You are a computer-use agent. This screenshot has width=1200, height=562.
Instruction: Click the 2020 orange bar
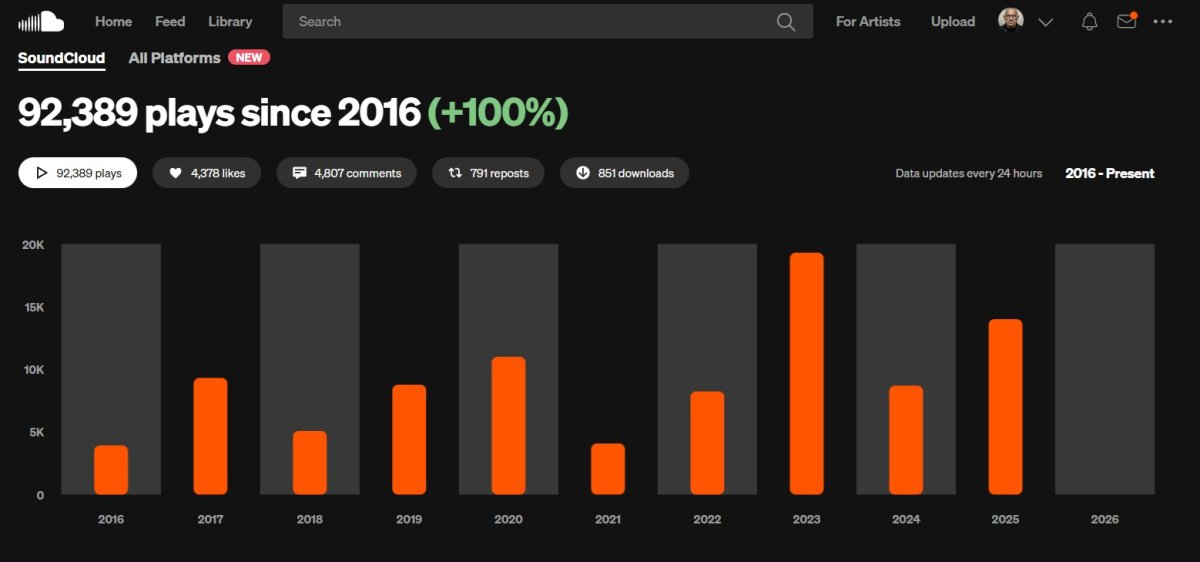pos(508,425)
